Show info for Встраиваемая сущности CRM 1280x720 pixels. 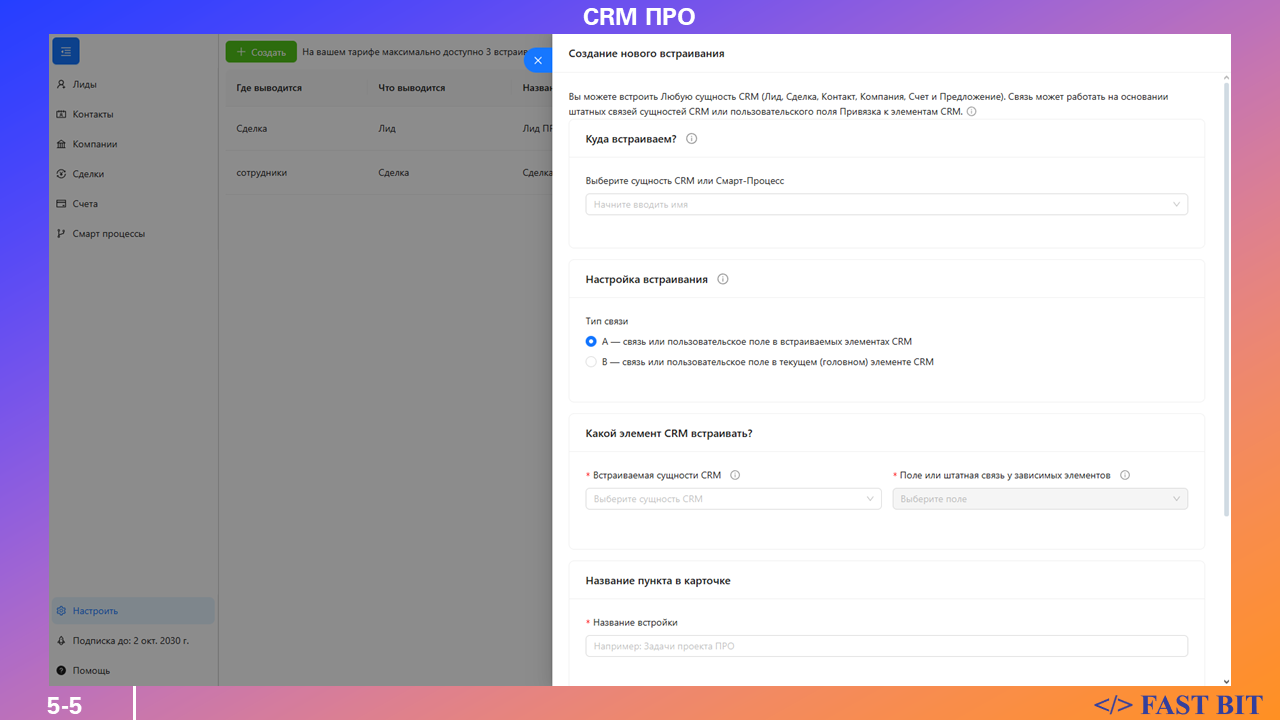pyautogui.click(x=735, y=476)
